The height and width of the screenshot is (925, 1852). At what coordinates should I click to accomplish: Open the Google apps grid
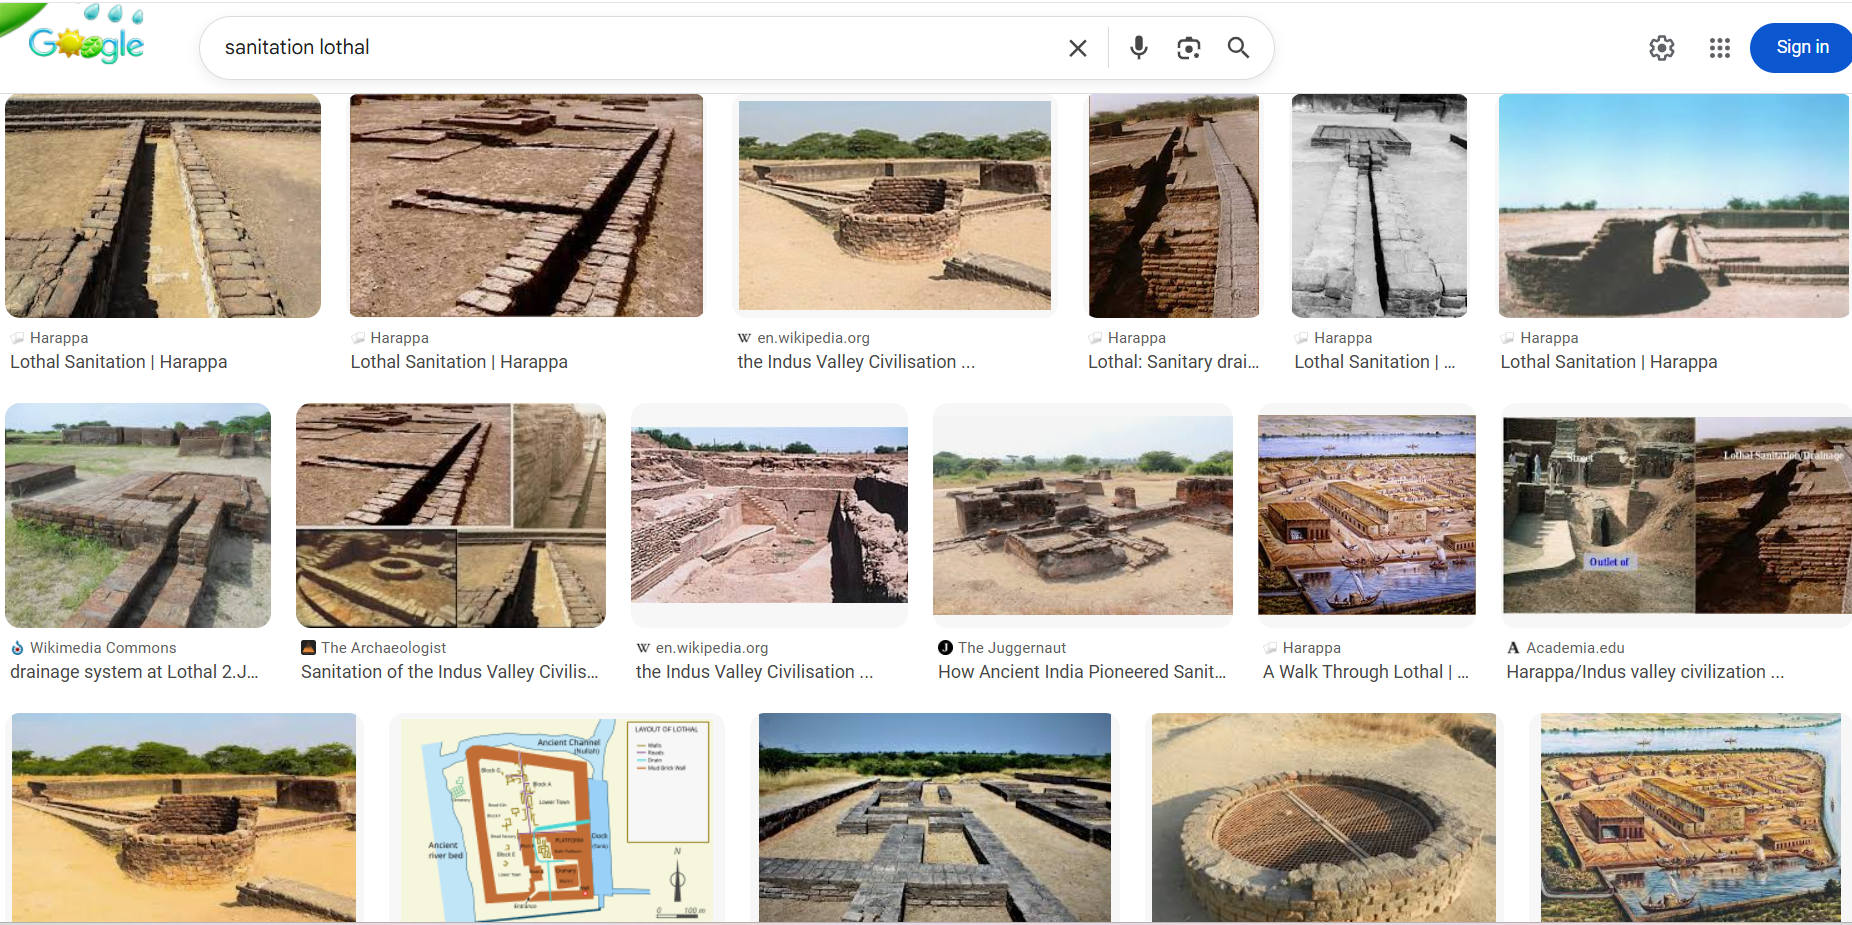coord(1719,48)
